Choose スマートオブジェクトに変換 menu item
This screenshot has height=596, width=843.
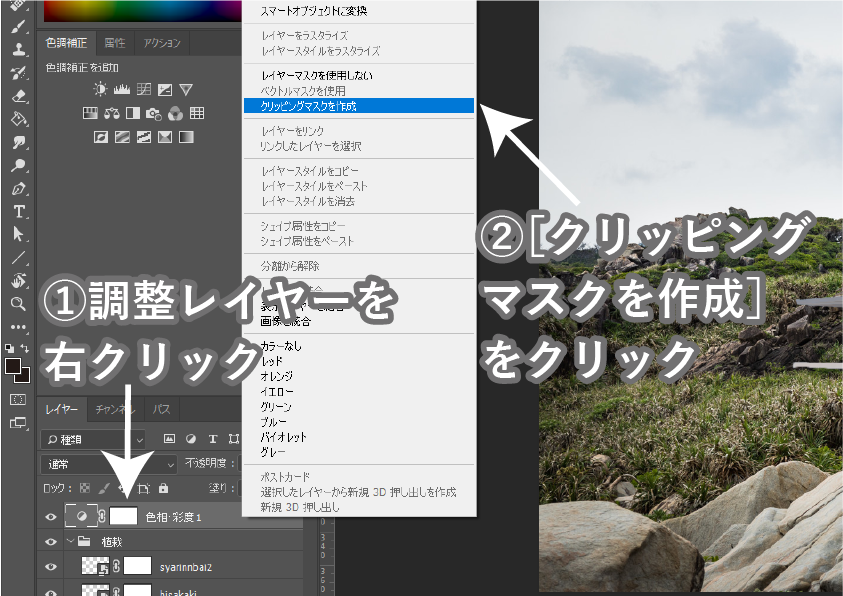pyautogui.click(x=359, y=11)
